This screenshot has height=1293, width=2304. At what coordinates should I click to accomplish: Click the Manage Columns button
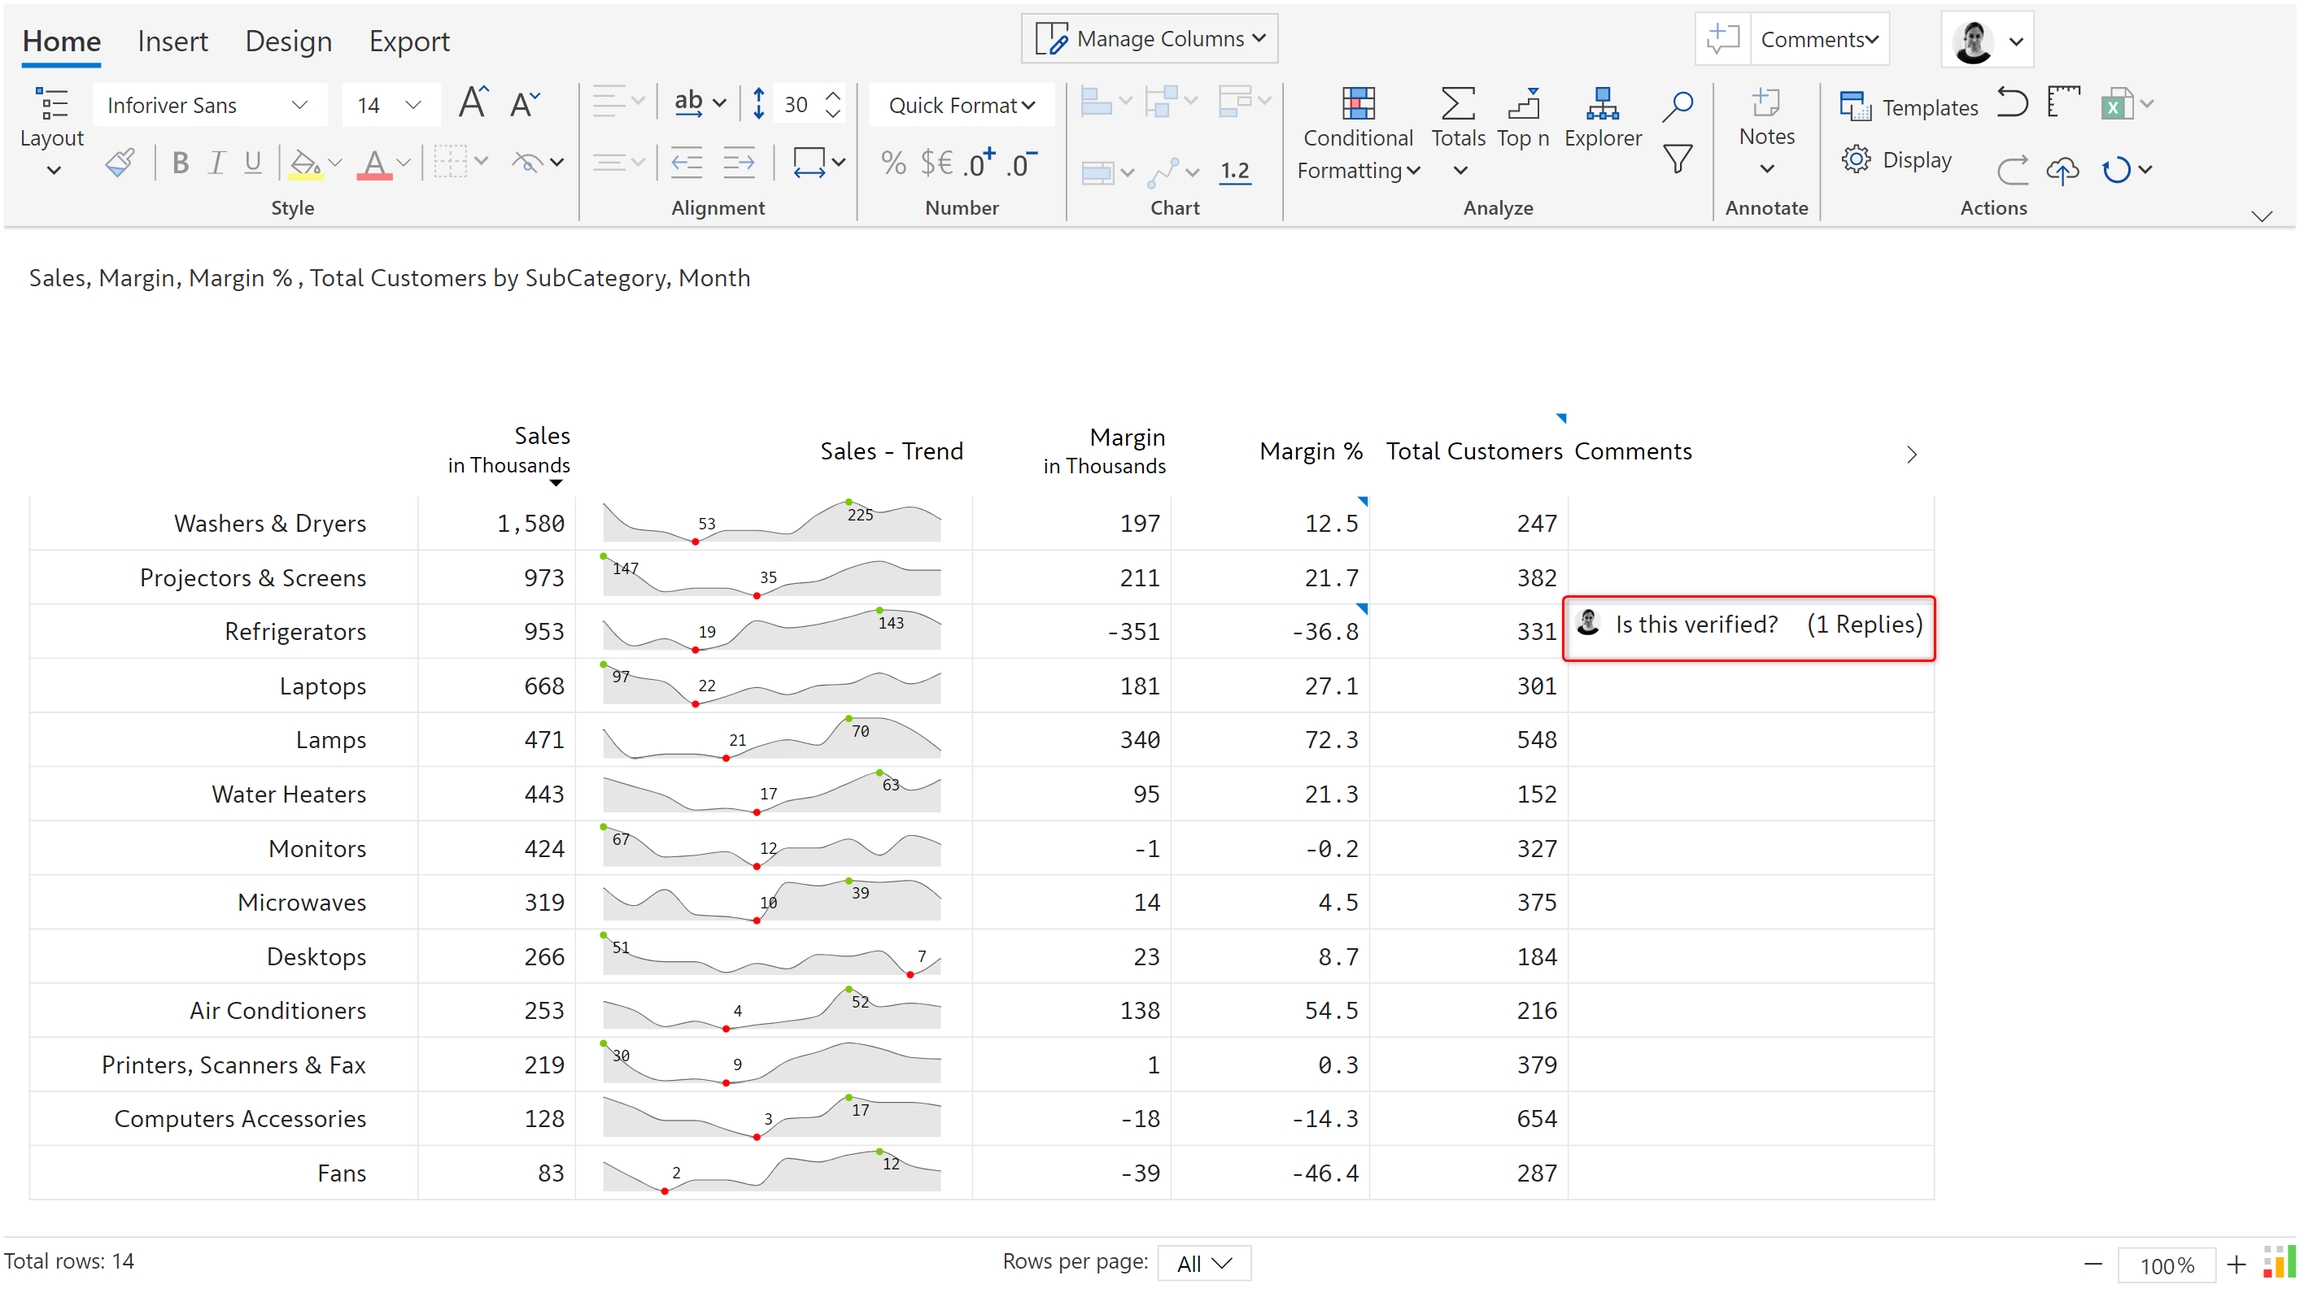click(x=1149, y=39)
